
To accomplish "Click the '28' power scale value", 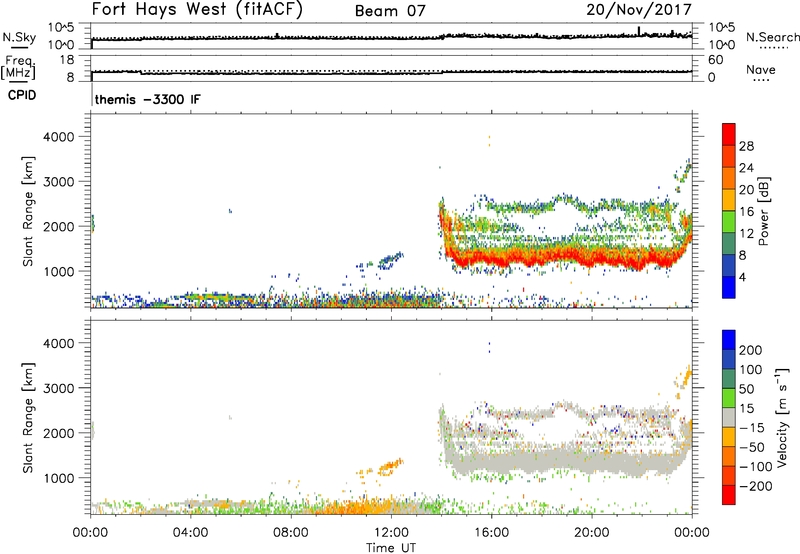I will (746, 146).
